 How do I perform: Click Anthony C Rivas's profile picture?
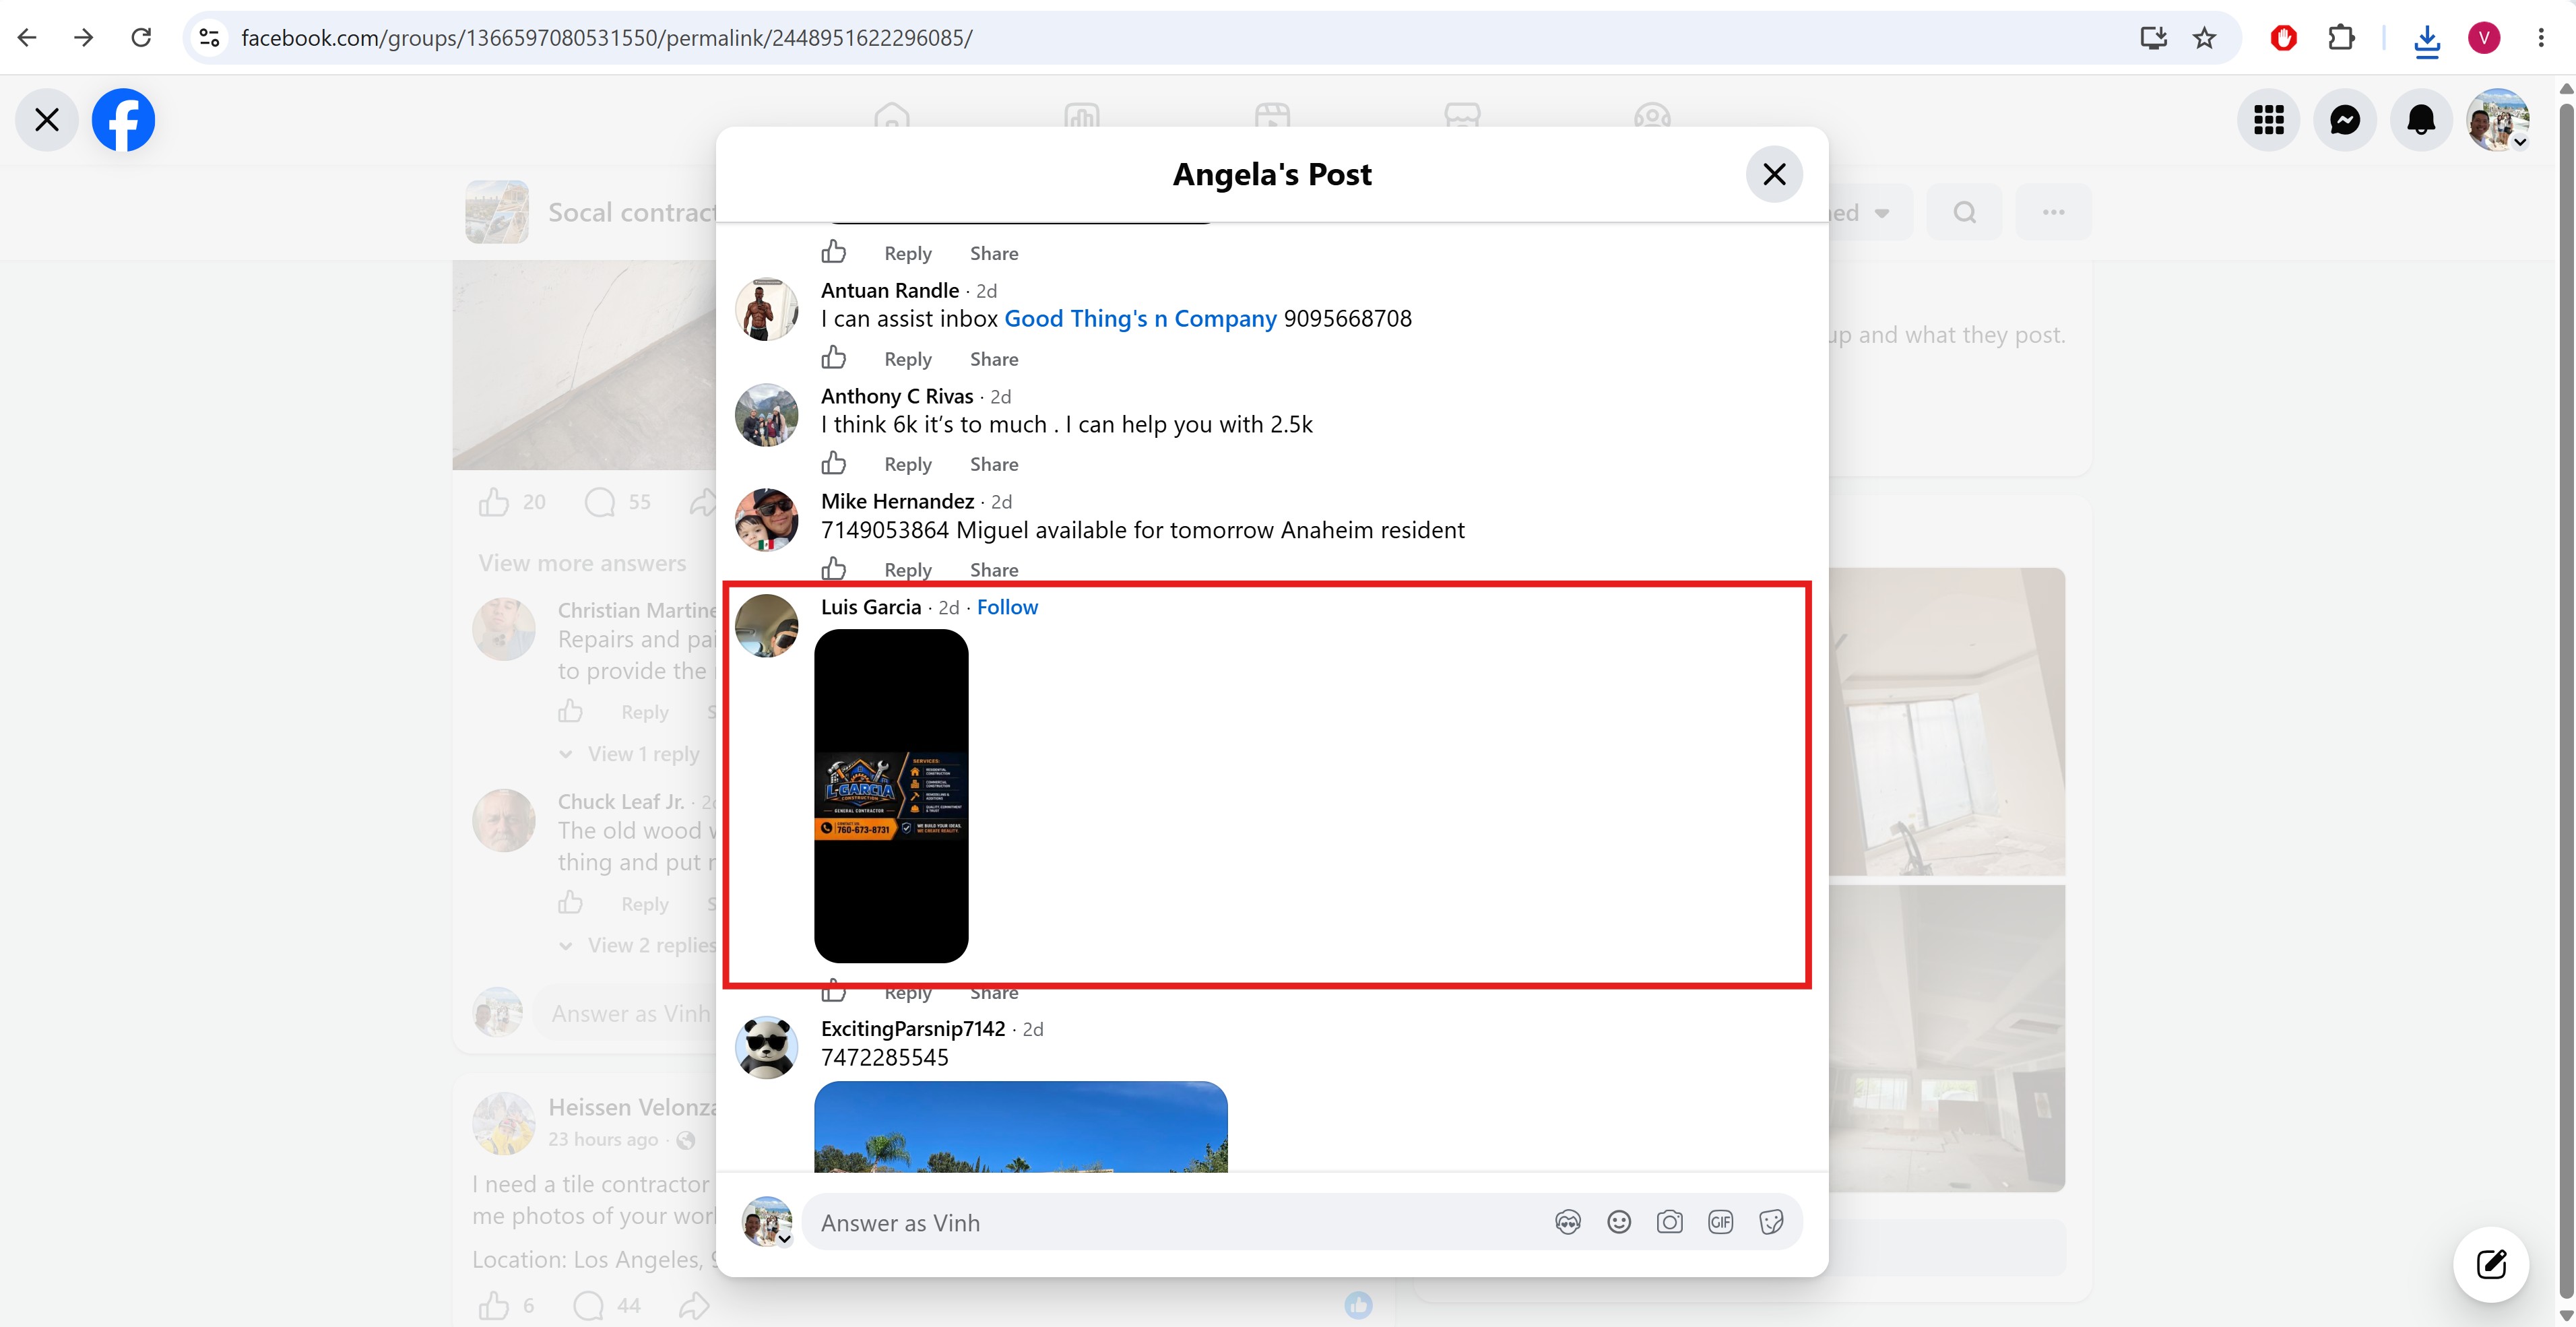pos(767,415)
